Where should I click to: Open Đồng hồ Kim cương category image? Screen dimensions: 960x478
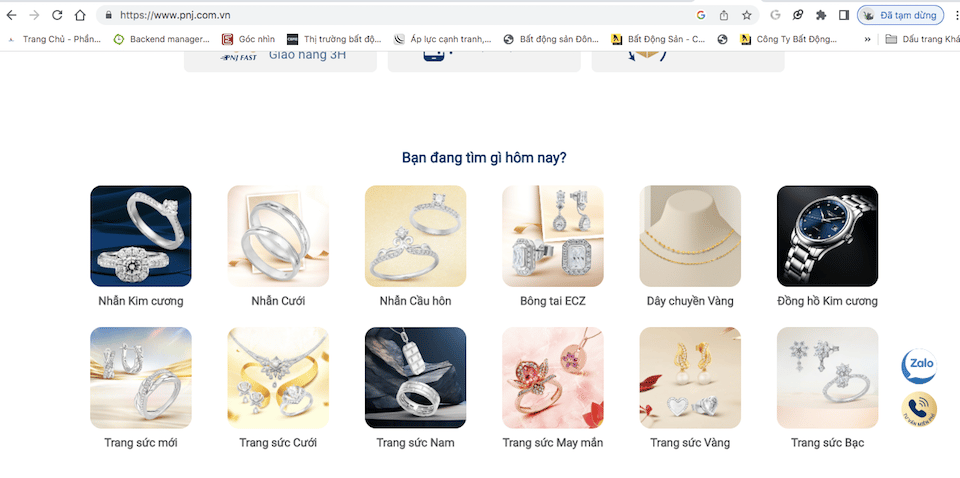[827, 236]
